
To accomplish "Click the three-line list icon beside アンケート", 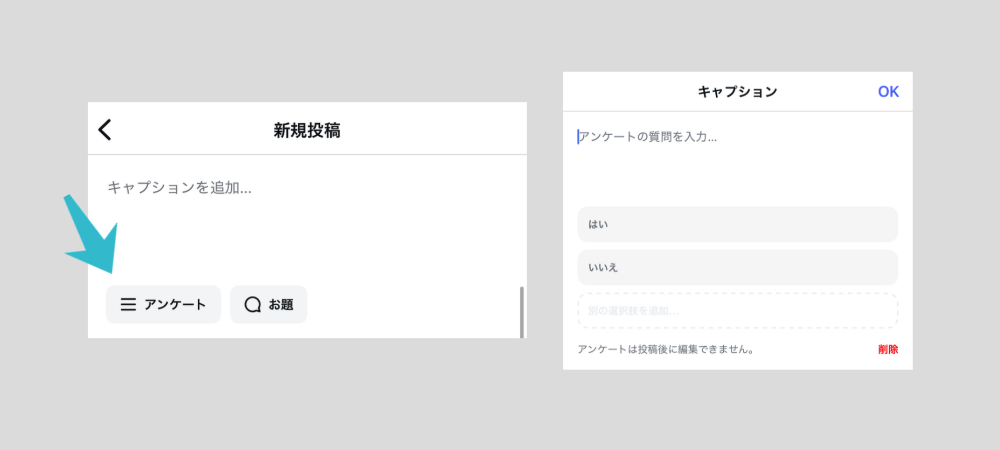I will pos(128,305).
